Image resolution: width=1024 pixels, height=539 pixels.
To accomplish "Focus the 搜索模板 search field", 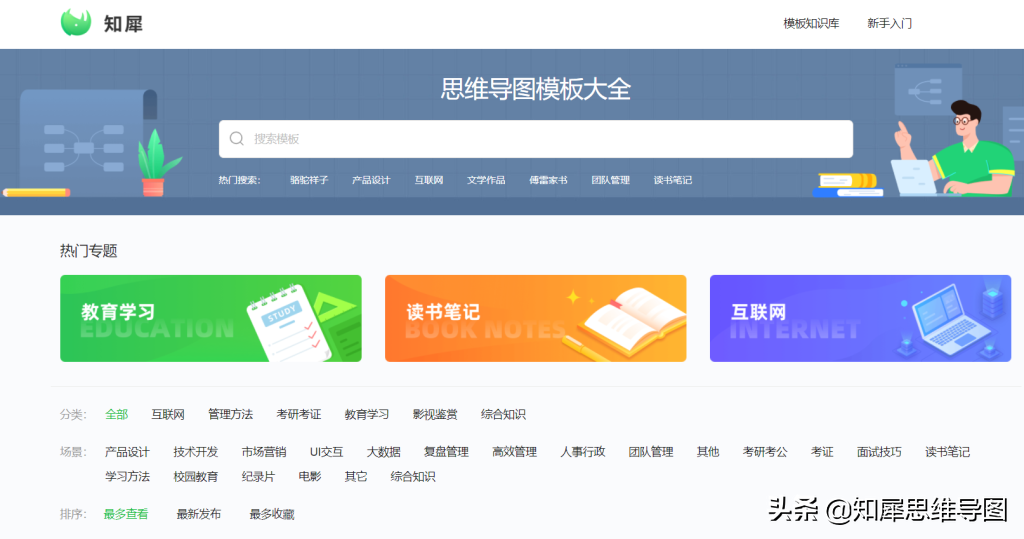I will point(536,139).
